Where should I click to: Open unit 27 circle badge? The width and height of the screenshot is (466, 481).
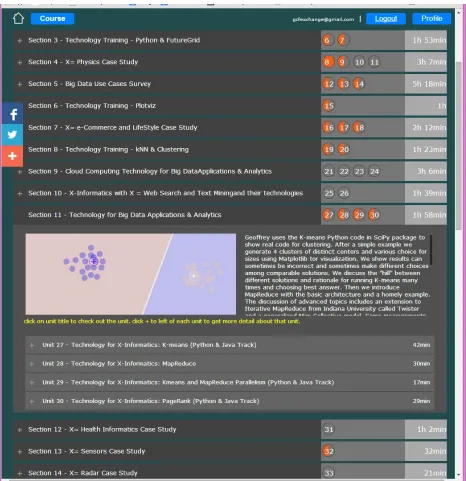click(328, 215)
